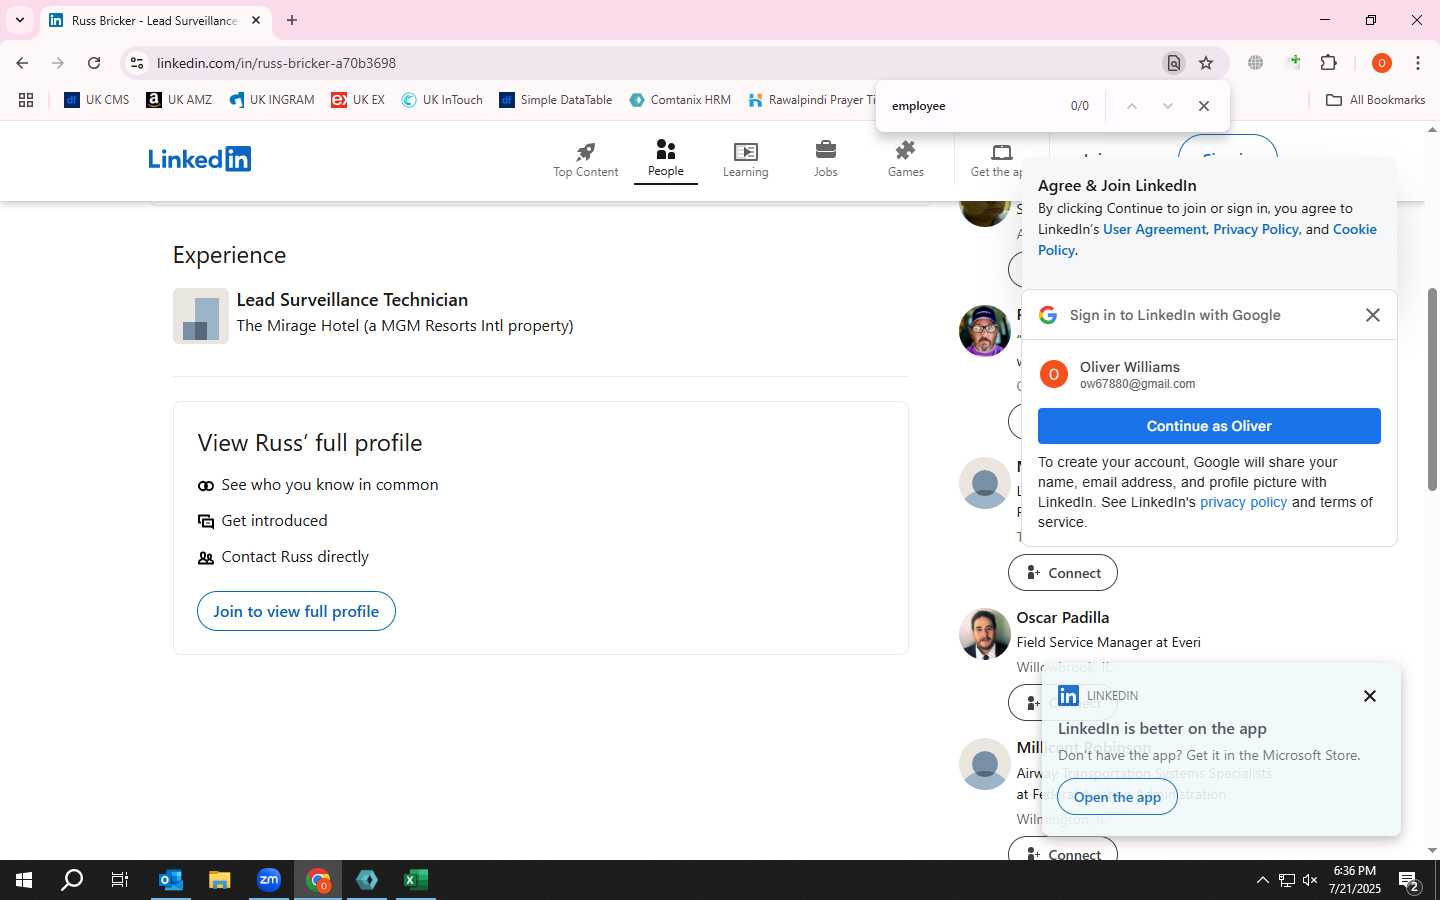Click Connect above Oscar Padilla
Image resolution: width=1440 pixels, height=900 pixels.
(1063, 573)
